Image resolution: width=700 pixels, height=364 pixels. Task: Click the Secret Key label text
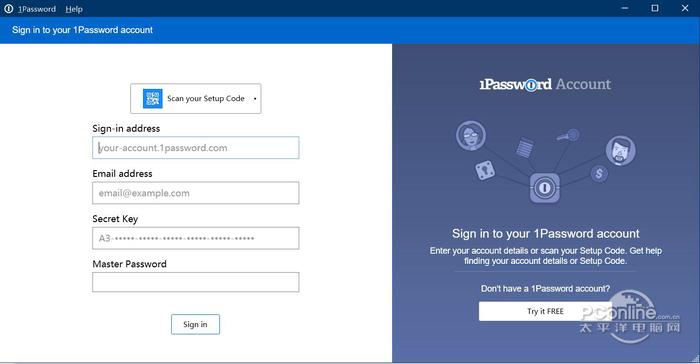(x=115, y=219)
